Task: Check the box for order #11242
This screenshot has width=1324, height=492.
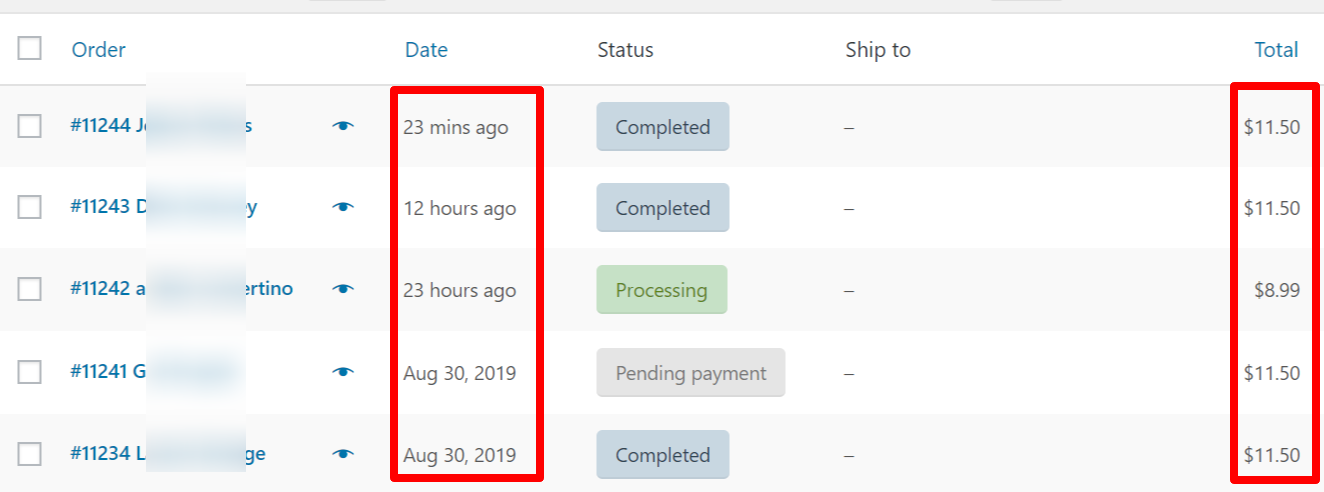Action: tap(30, 289)
